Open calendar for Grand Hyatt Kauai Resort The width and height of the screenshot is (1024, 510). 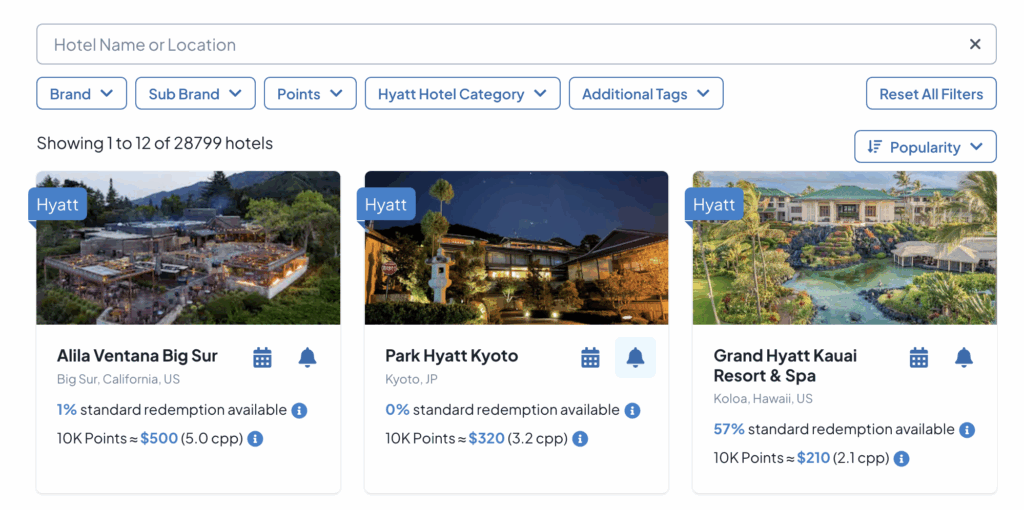pos(918,357)
